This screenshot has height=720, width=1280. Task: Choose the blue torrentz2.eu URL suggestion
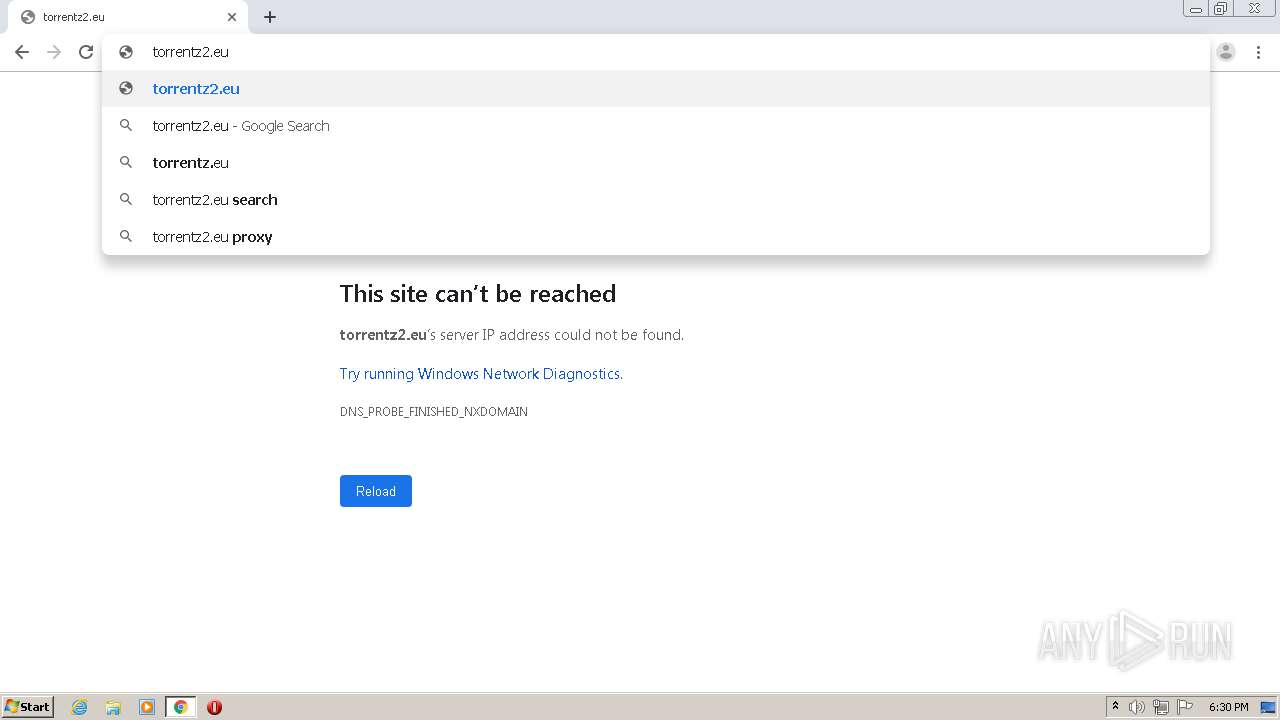click(x=656, y=88)
